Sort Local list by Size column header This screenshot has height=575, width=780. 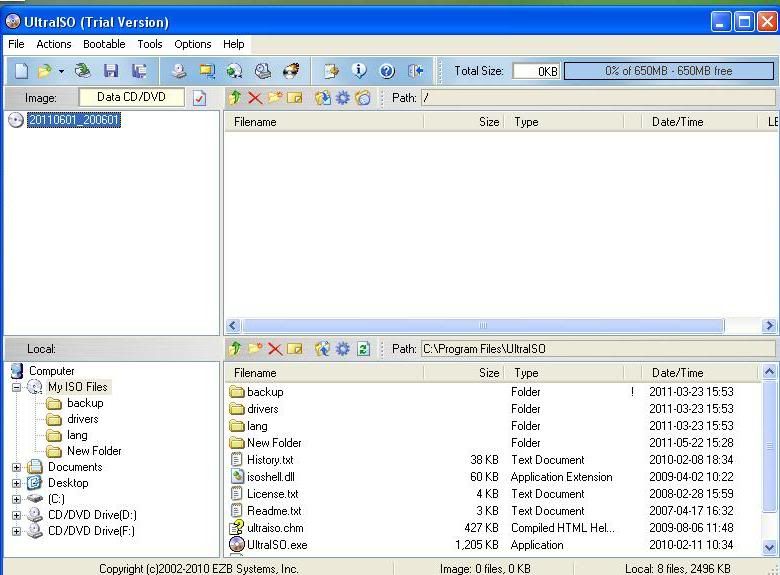pos(464,373)
